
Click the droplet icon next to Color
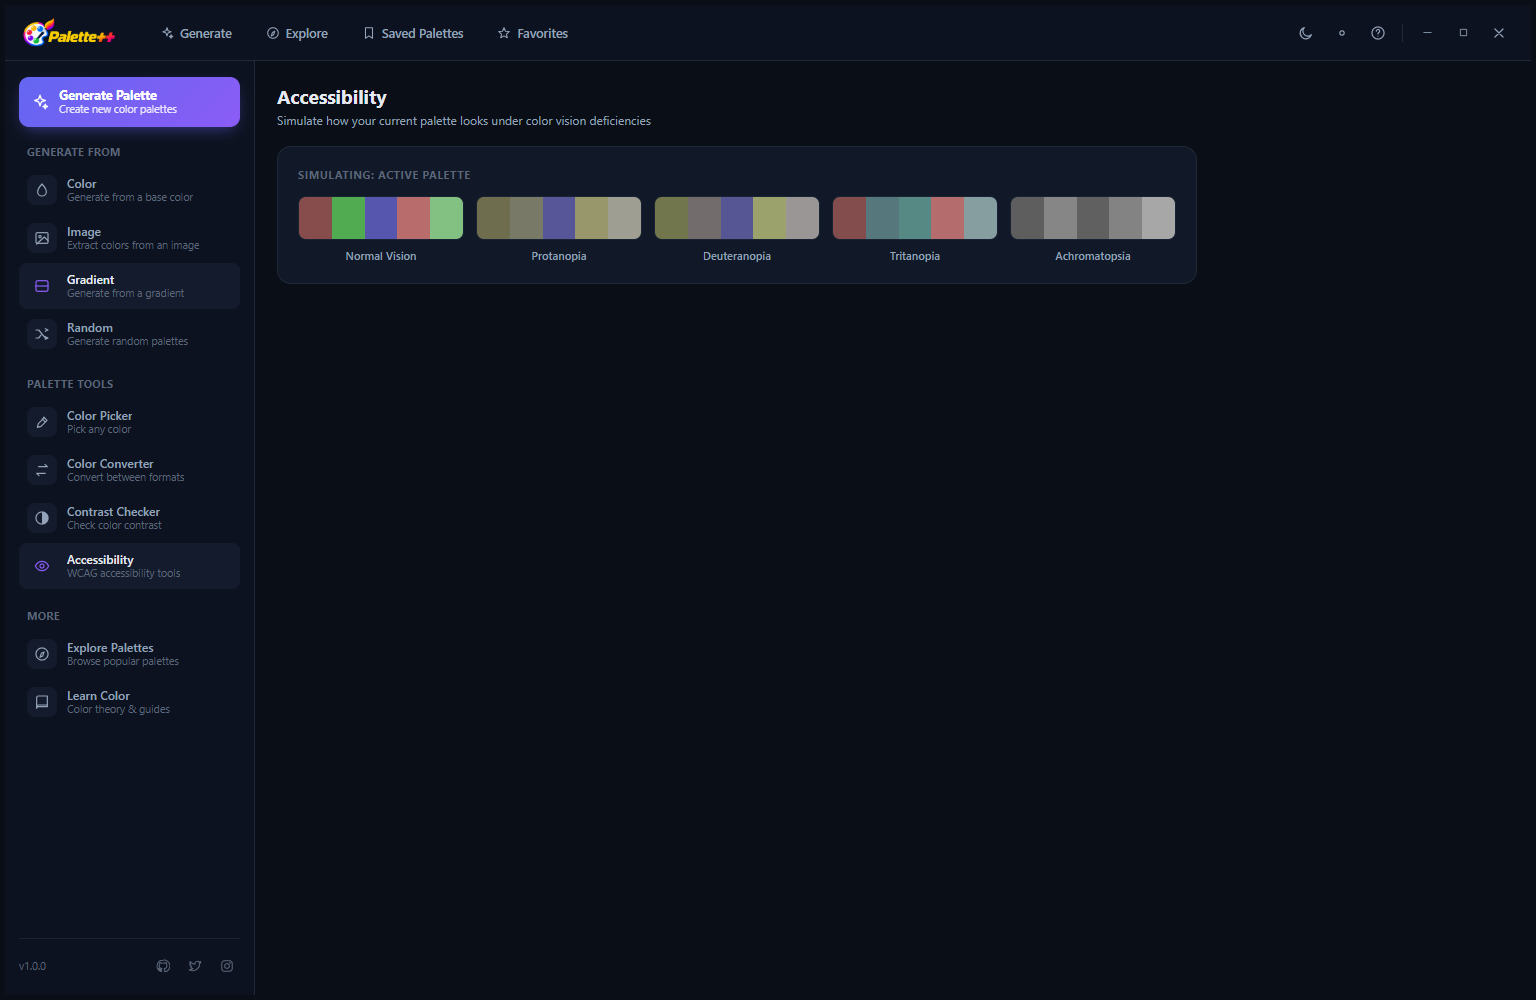[x=42, y=190]
